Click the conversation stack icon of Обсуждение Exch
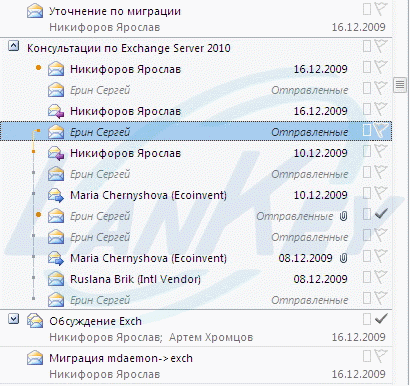Viewport: 410px width, 386px height. (35, 321)
